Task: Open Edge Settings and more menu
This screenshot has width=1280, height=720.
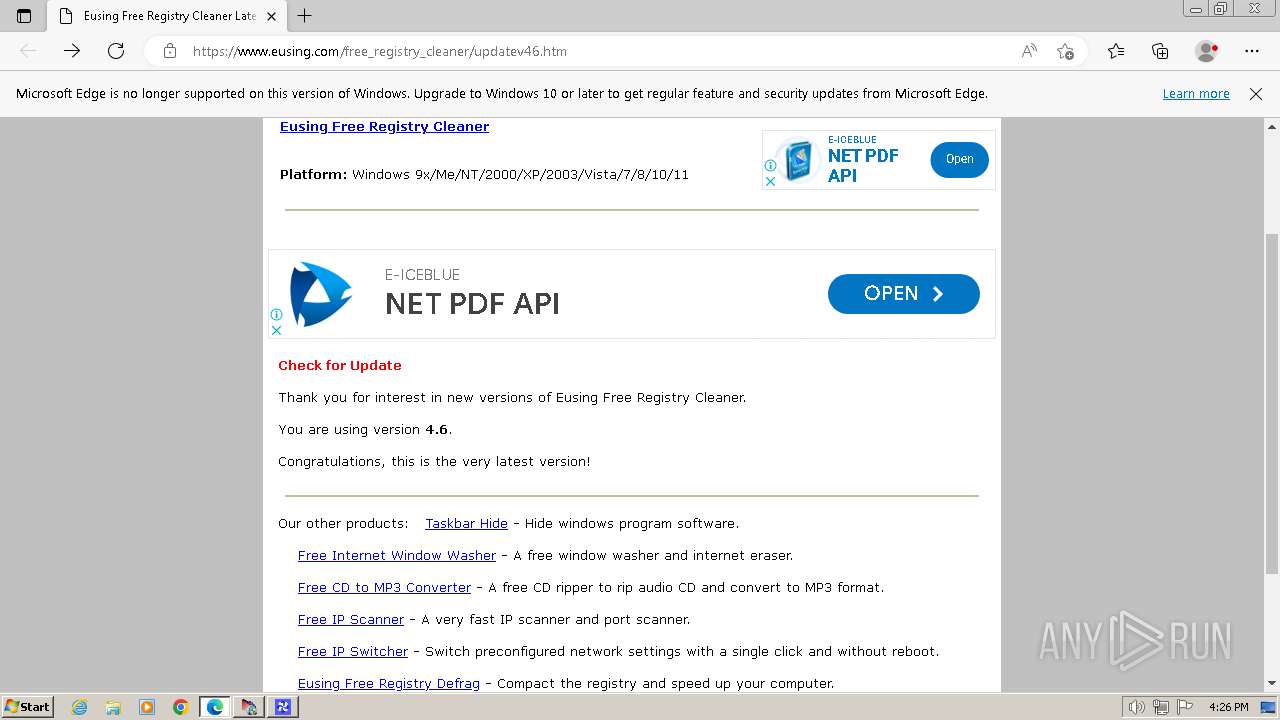Action: click(1252, 51)
